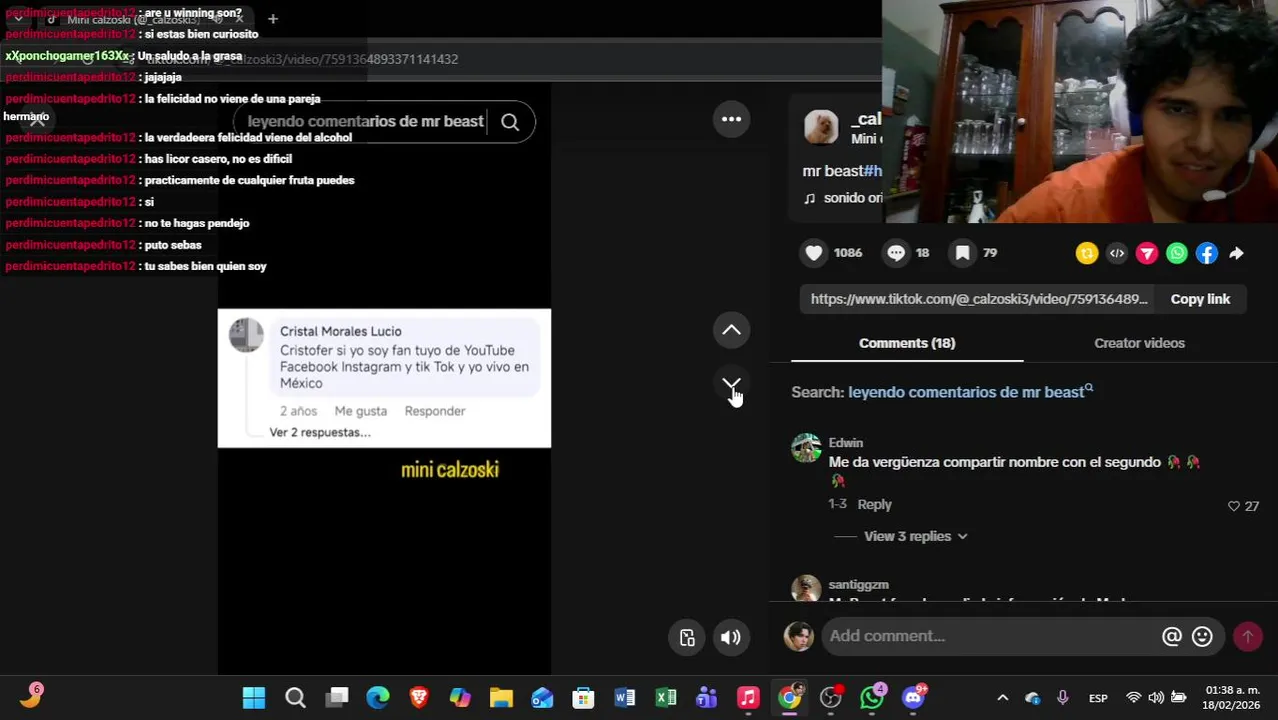1278x720 pixels.
Task: Switch ESP keyboard language
Action: coord(1098,698)
